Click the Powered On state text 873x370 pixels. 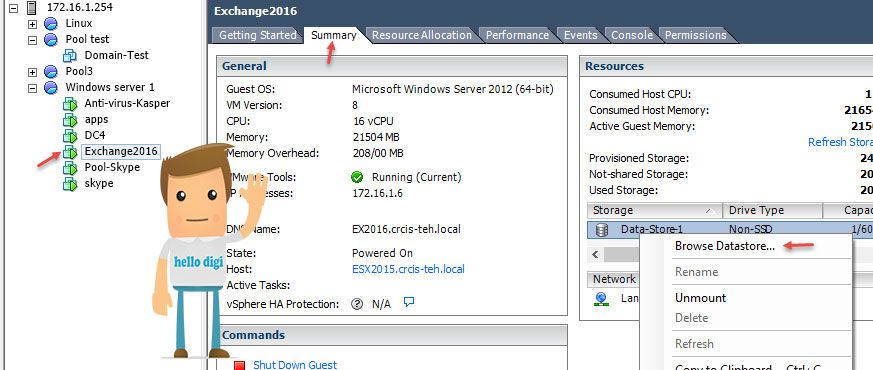coord(382,253)
